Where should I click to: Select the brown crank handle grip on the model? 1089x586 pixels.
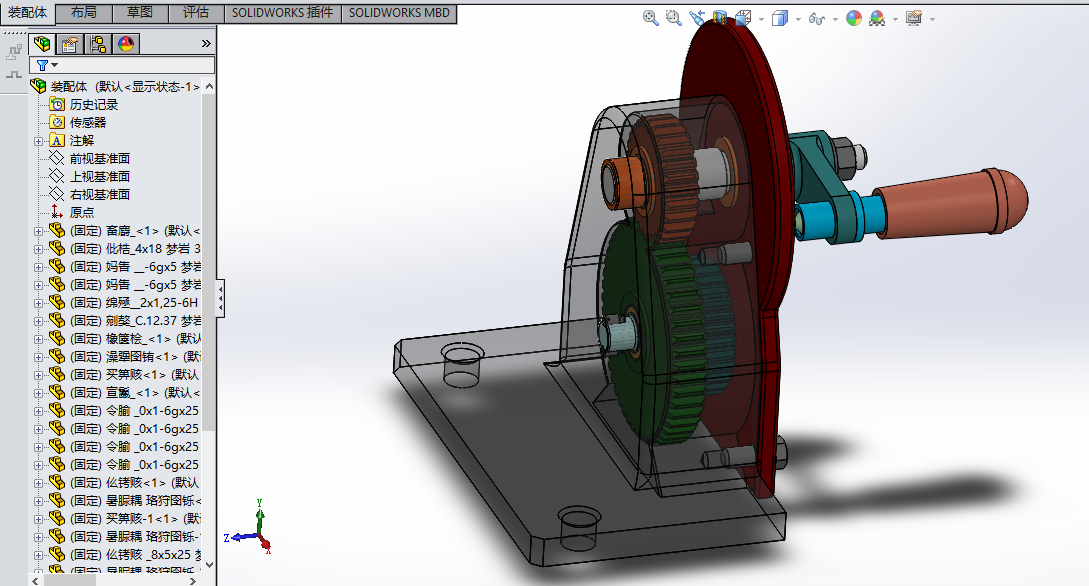pyautogui.click(x=951, y=203)
